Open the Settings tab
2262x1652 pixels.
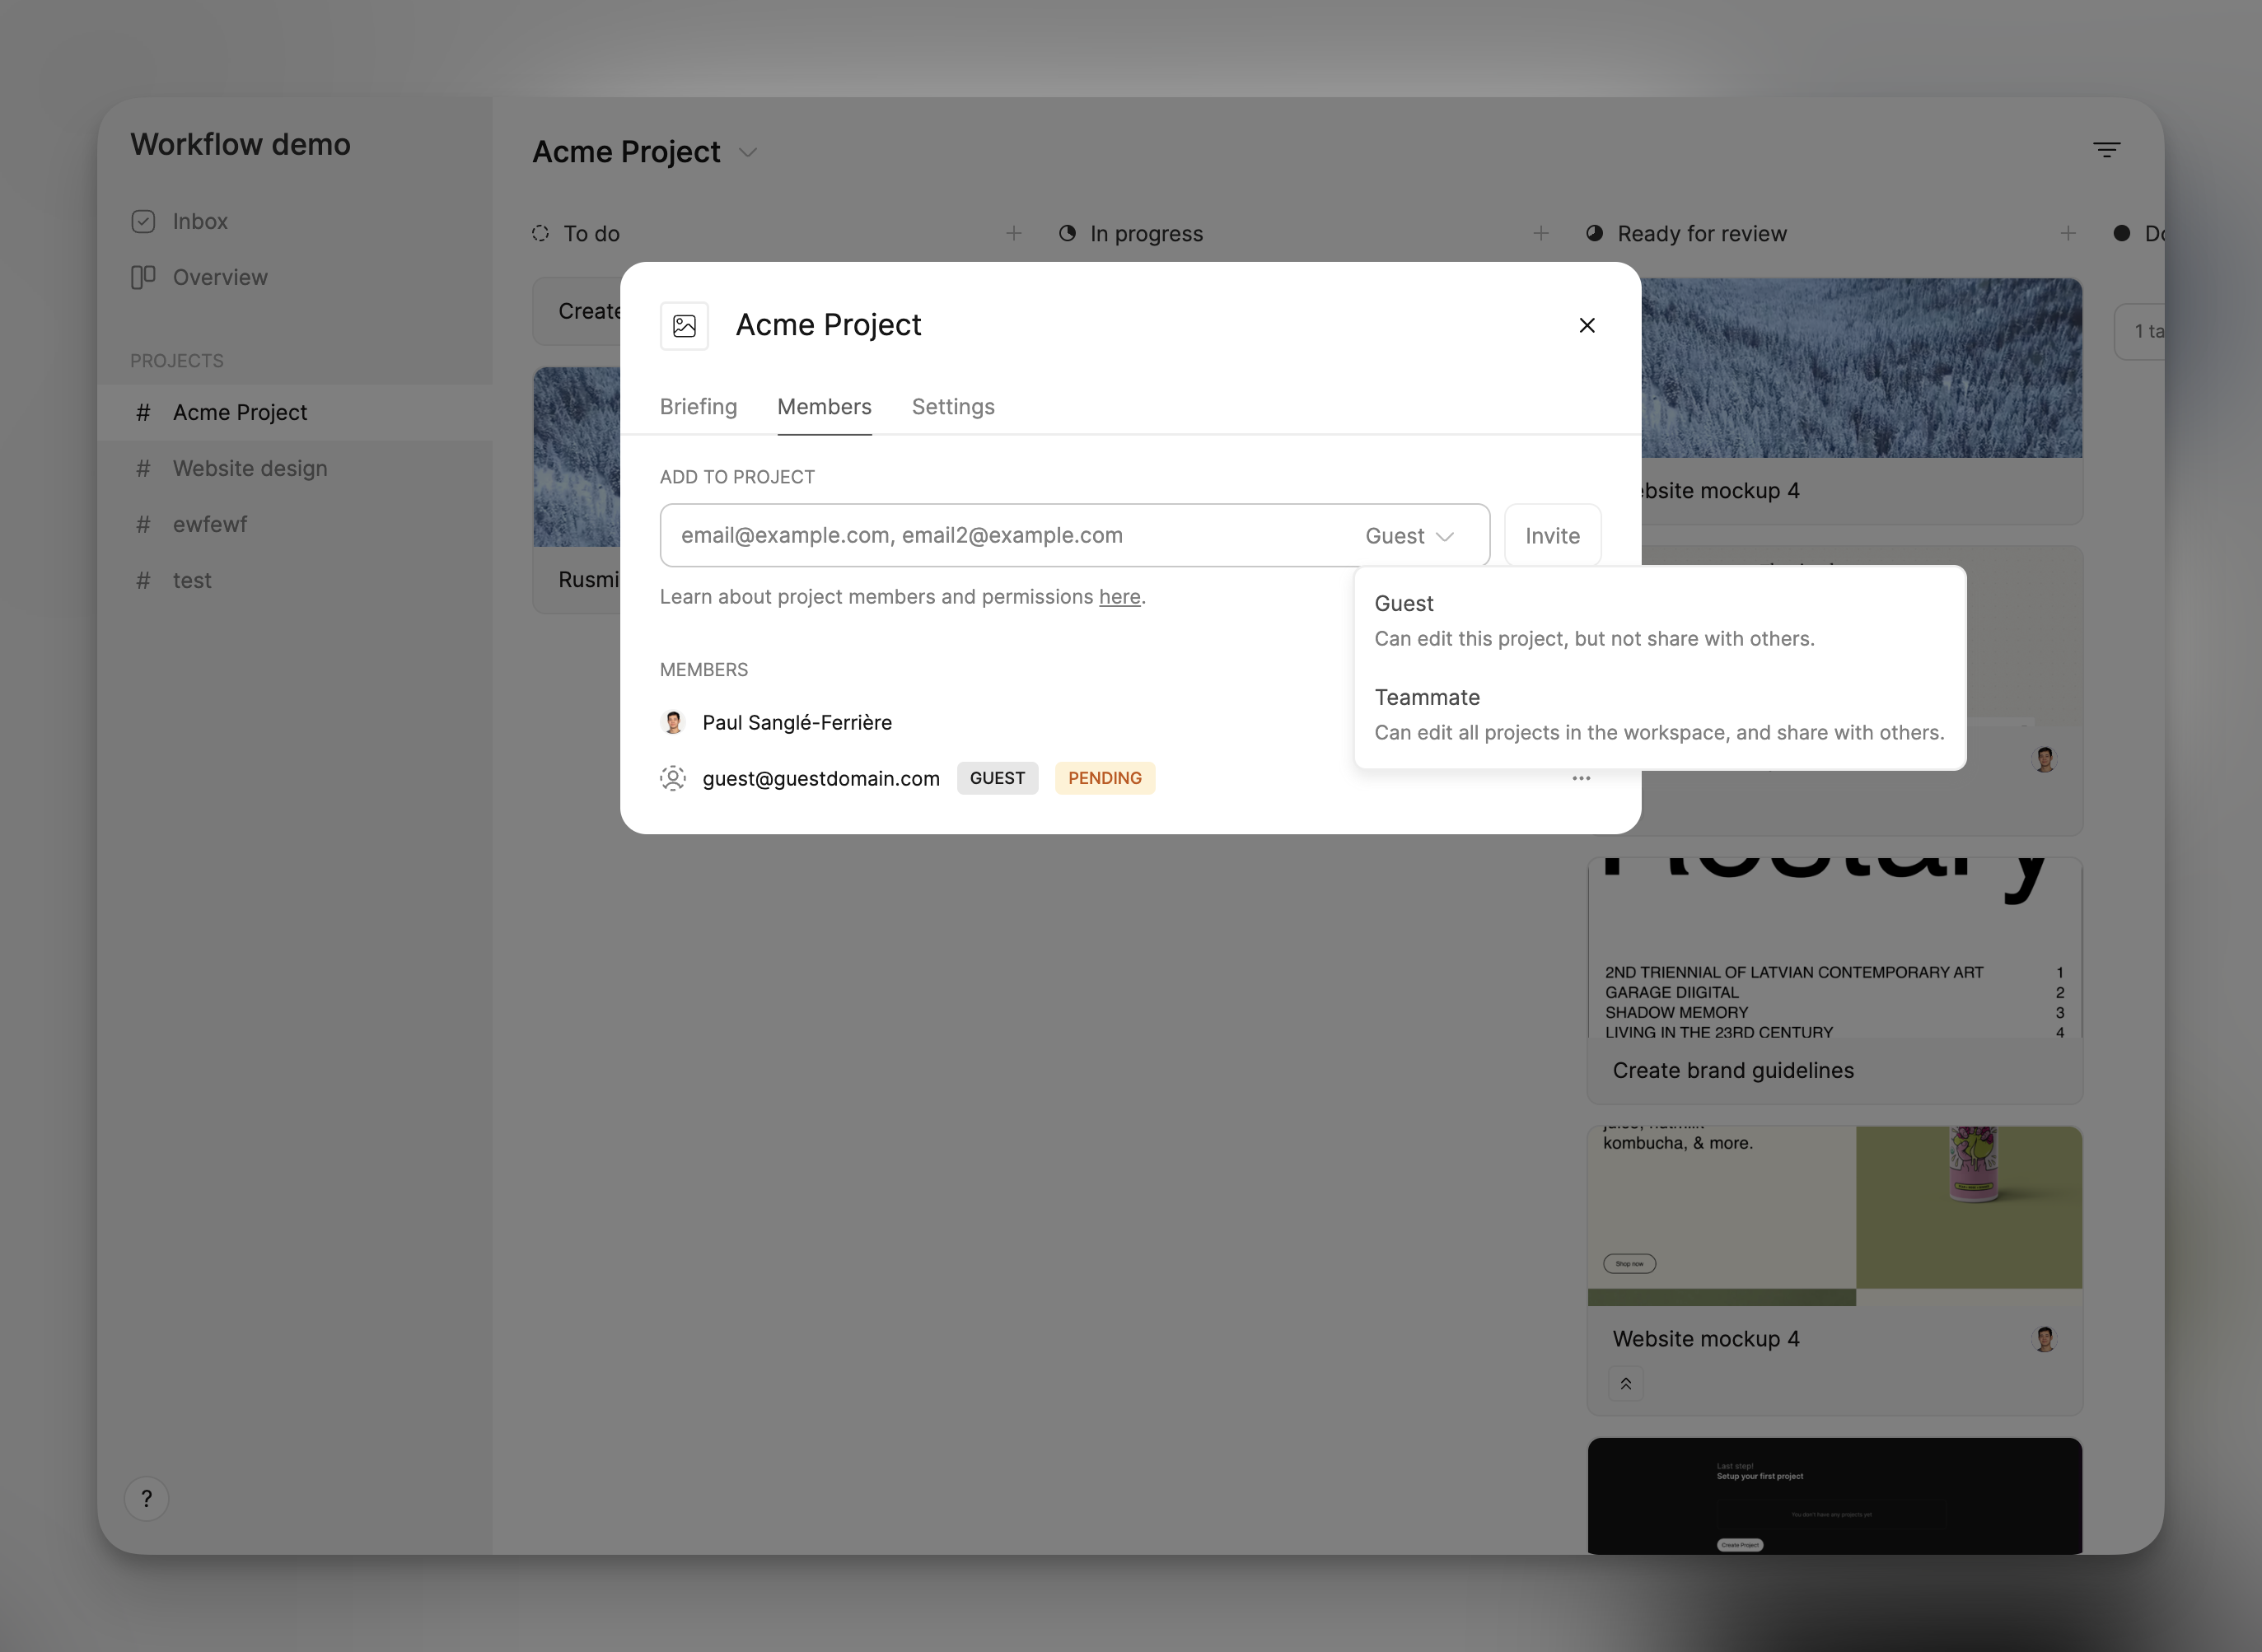(x=952, y=407)
